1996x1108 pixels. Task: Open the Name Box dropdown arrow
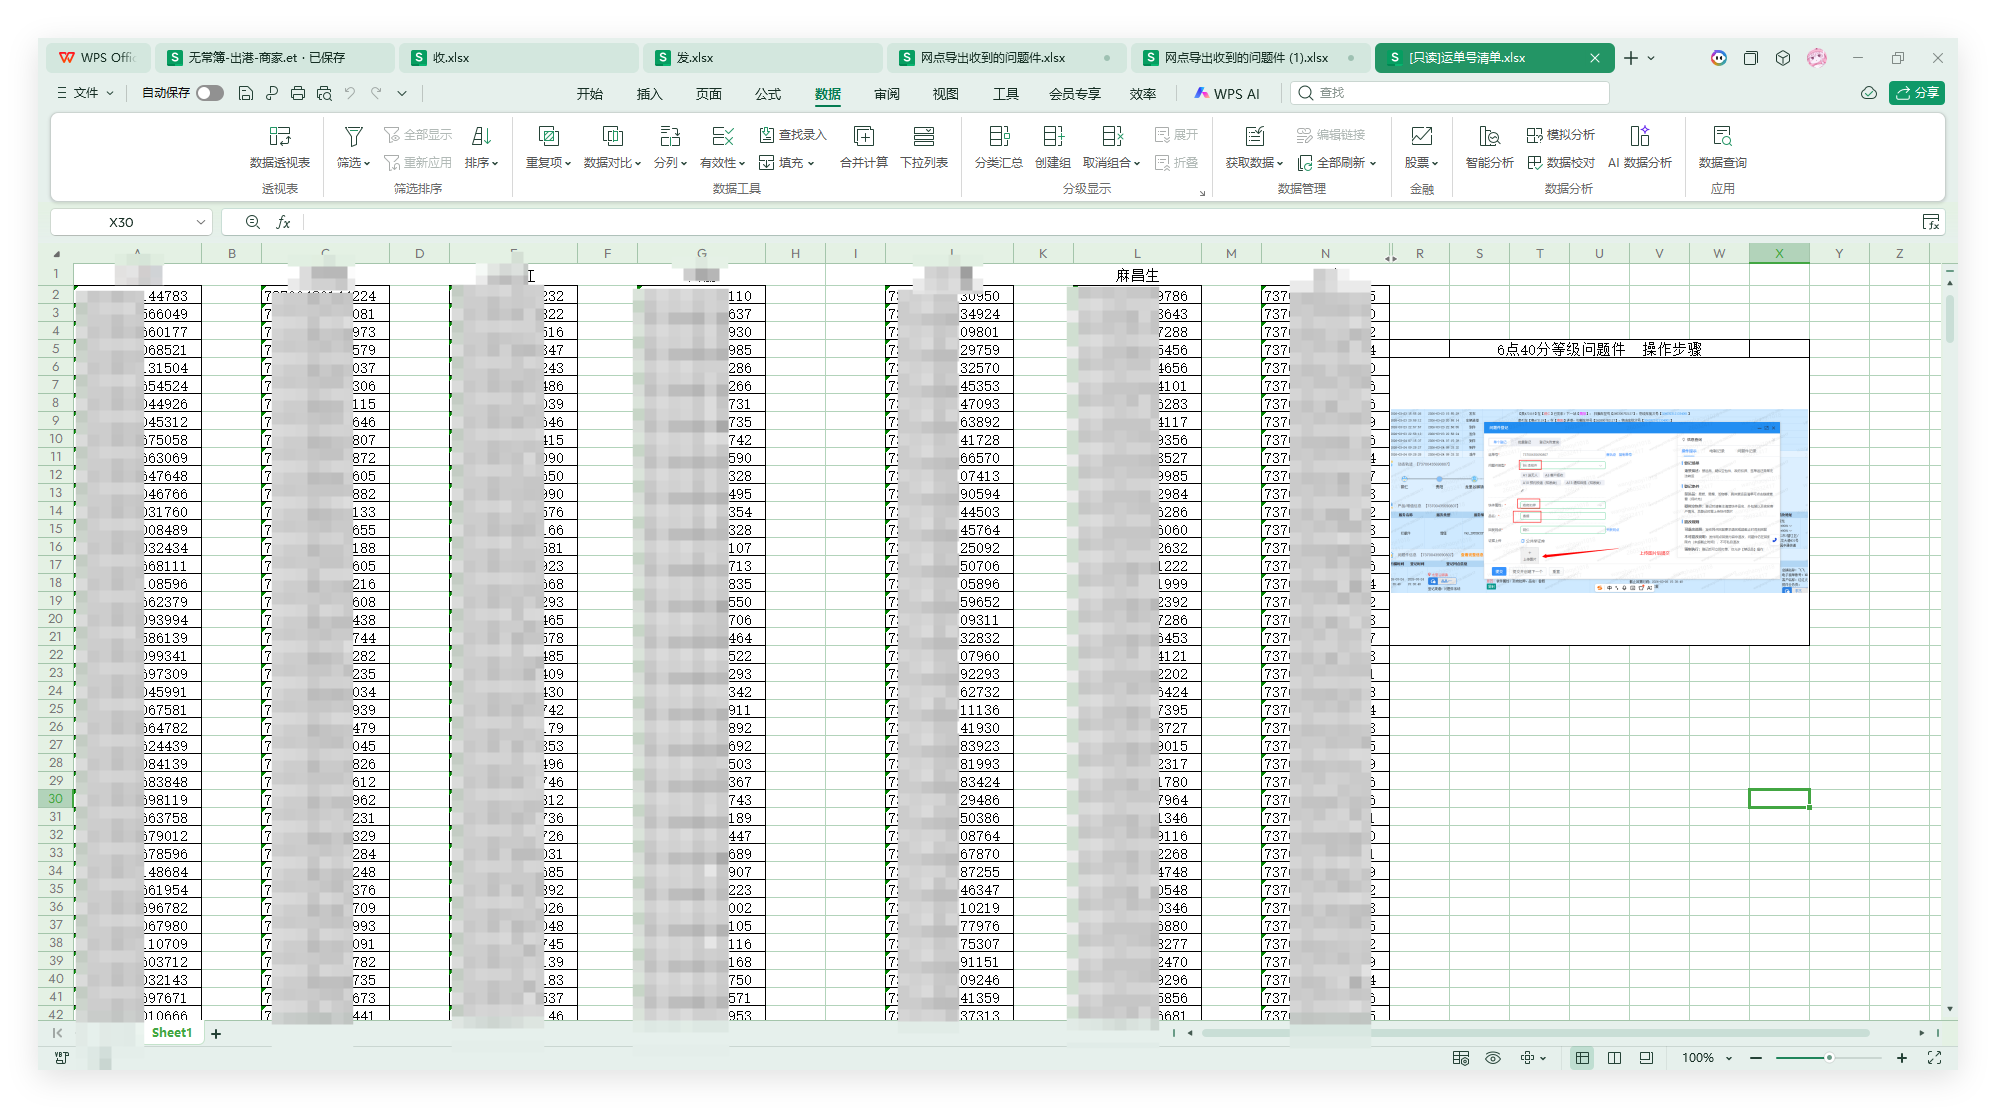(200, 222)
